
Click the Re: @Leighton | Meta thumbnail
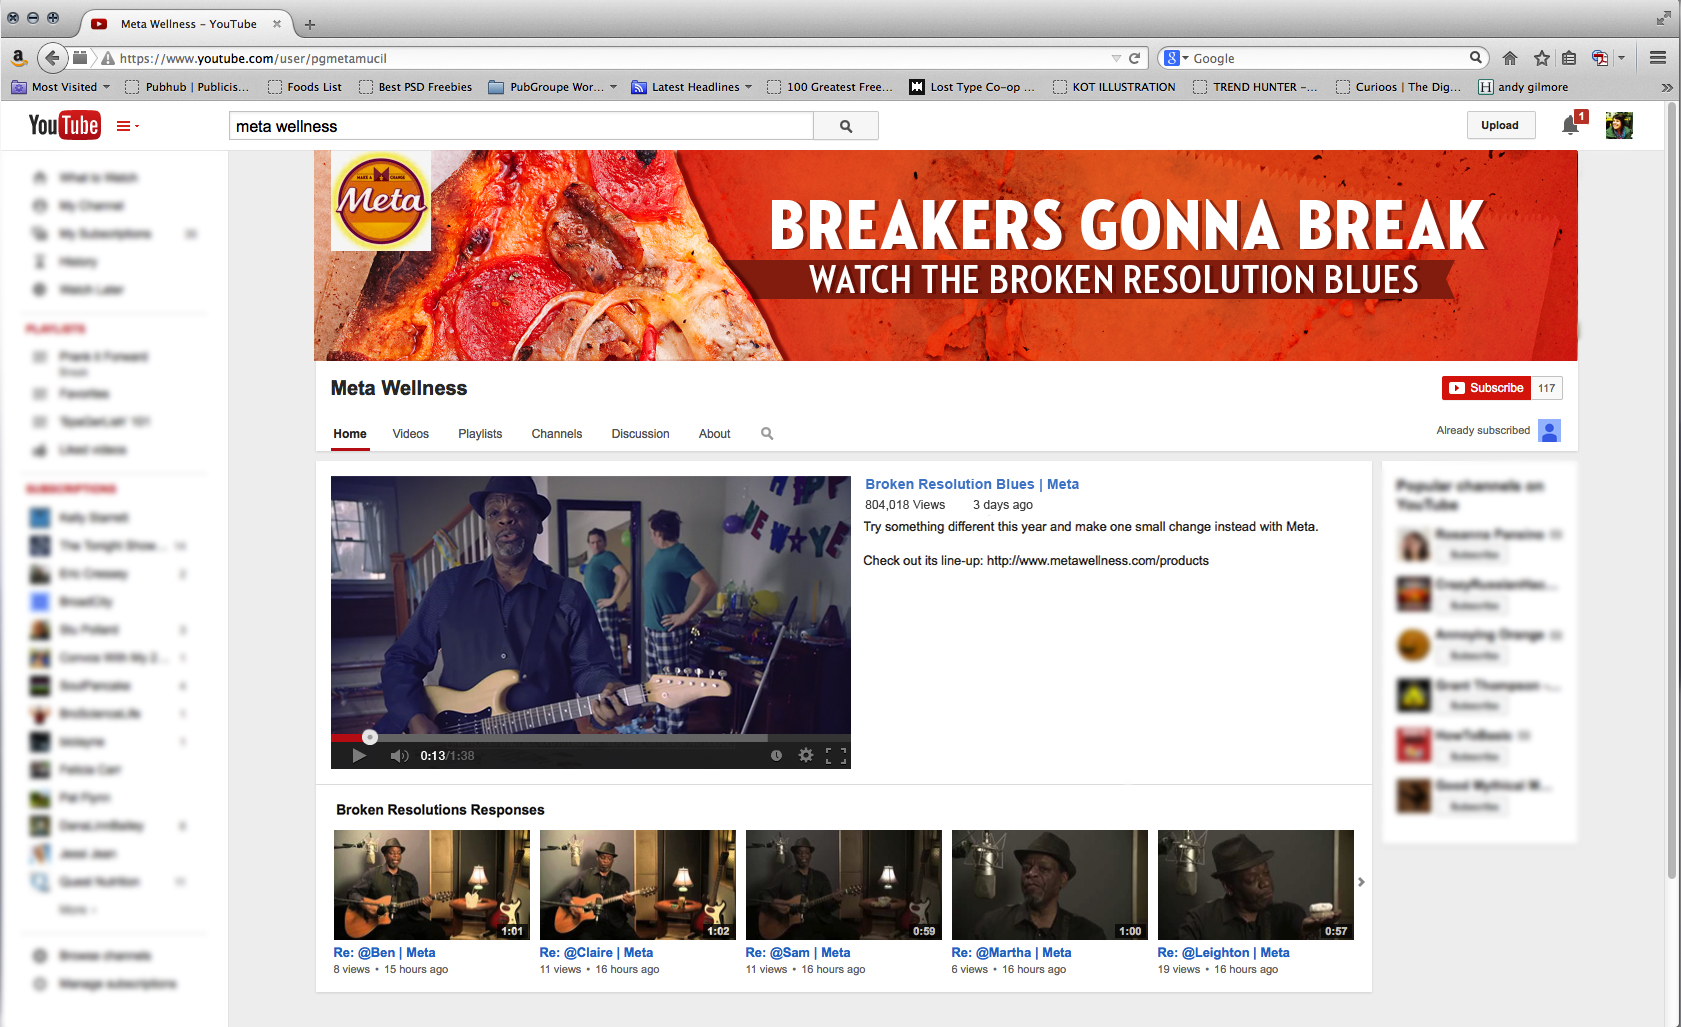coord(1256,884)
